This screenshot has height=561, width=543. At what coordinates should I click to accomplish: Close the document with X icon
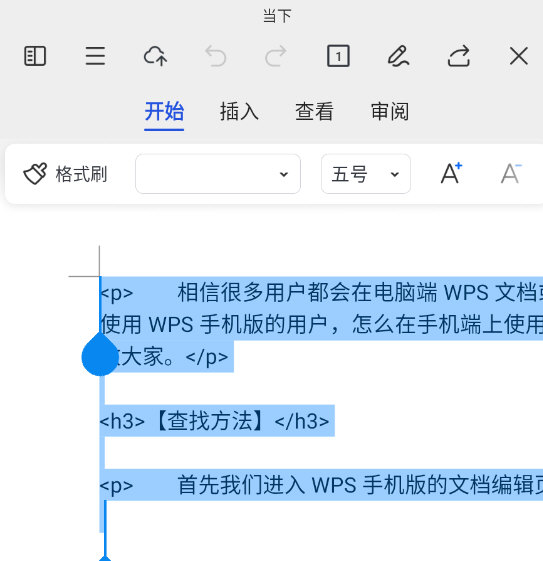coord(519,56)
